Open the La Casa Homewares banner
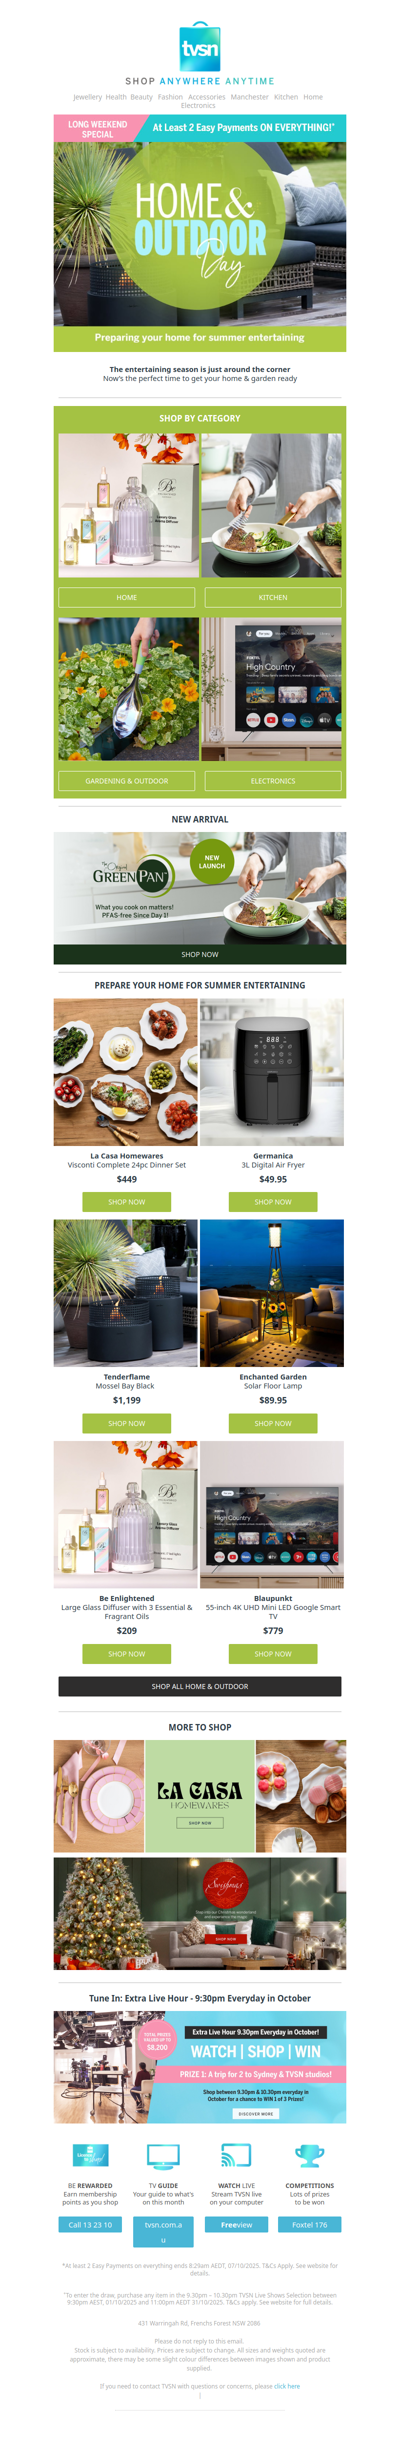Image resolution: width=400 pixels, height=2446 pixels. [200, 1796]
